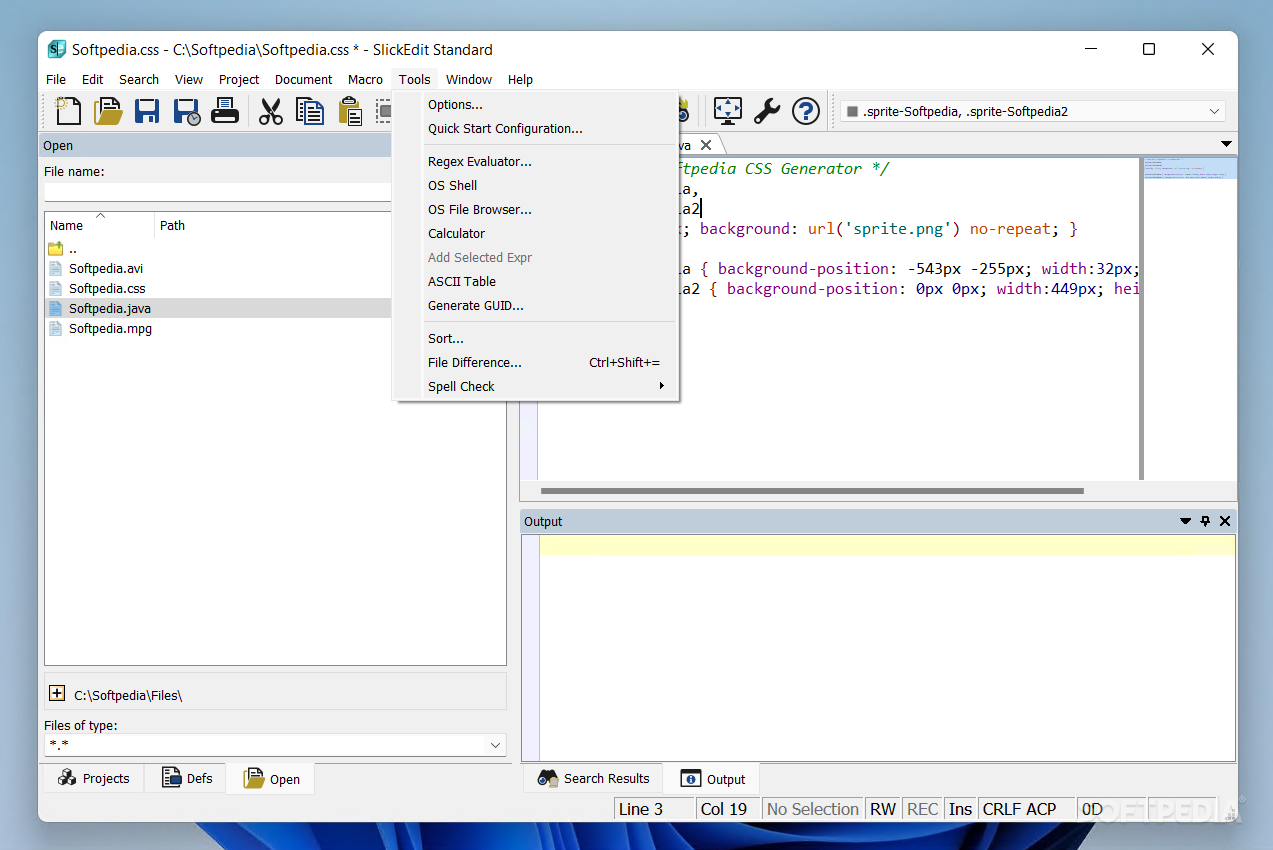Toggle fullscreen with the monitor arrows icon
The width and height of the screenshot is (1273, 850).
pyautogui.click(x=728, y=110)
